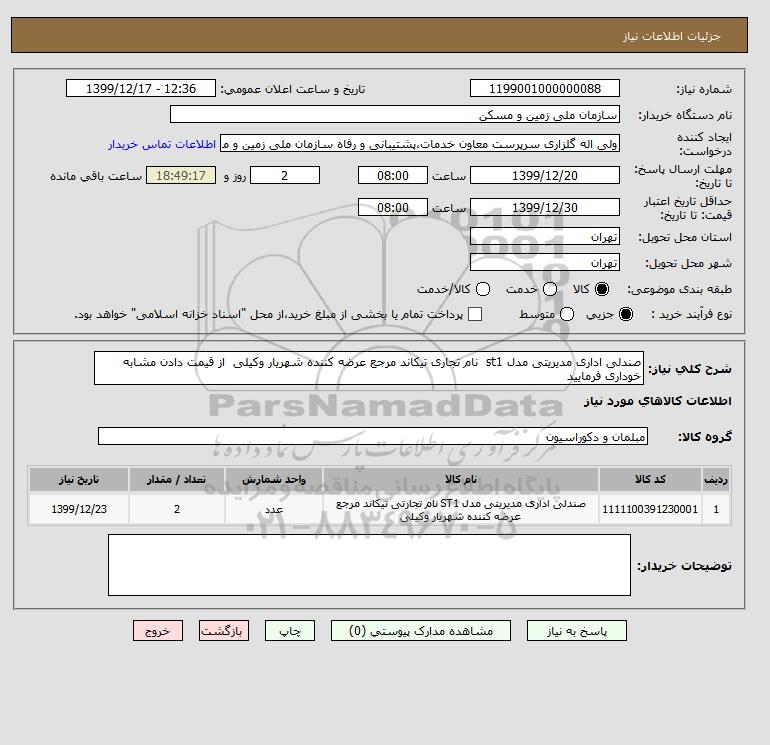Image resolution: width=770 pixels, height=745 pixels.
Task: Click the ایجاد کننده درخواست field
Action: [420, 144]
